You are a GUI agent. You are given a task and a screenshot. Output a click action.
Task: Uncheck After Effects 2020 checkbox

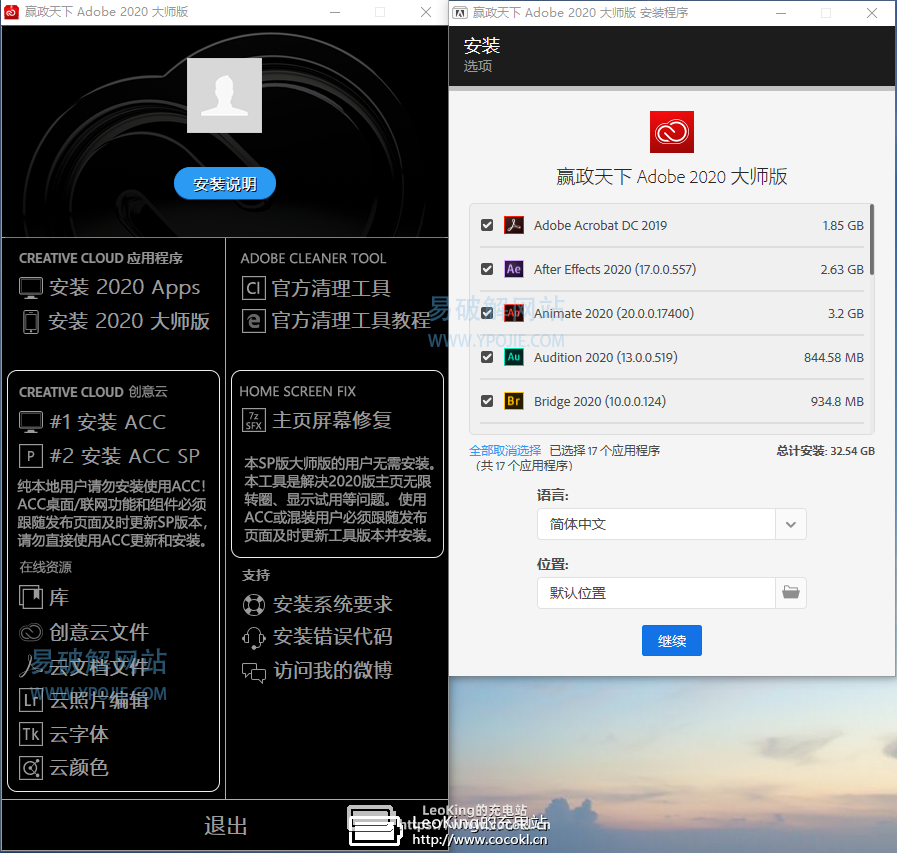point(487,269)
